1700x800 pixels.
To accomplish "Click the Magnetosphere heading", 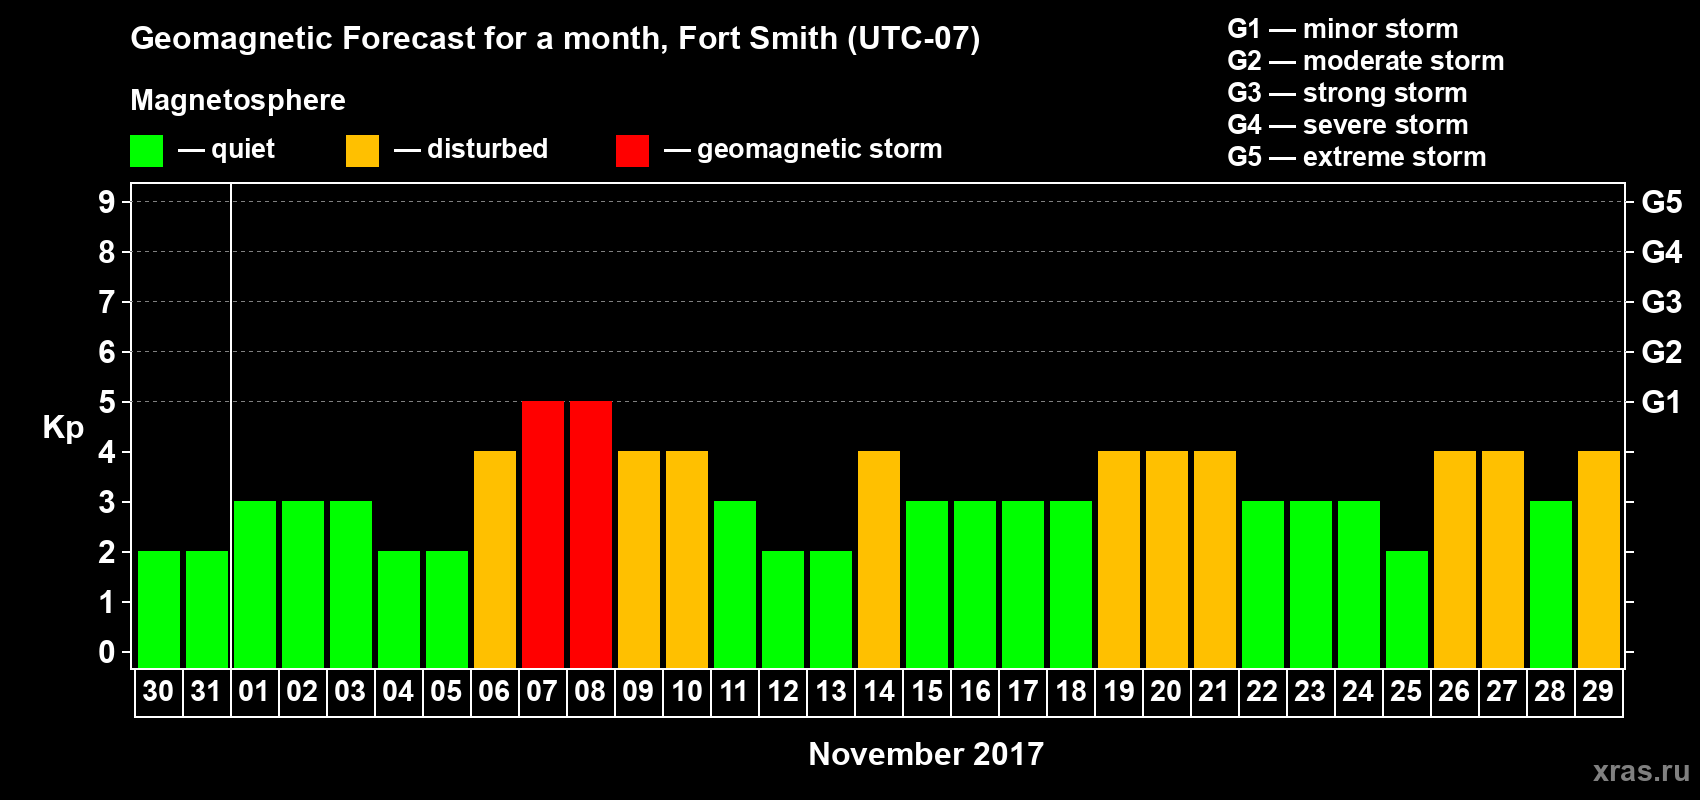I will tap(238, 101).
